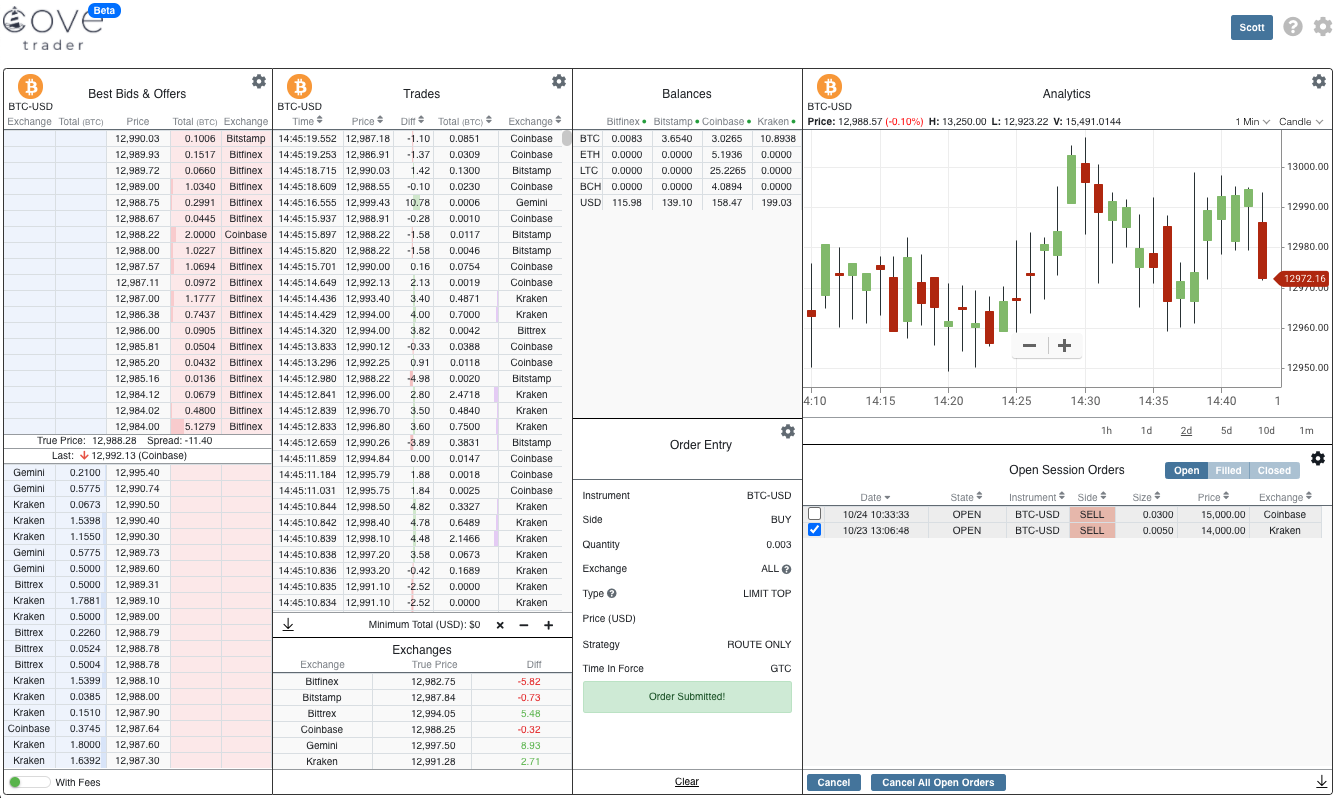This screenshot has width=1336, height=798.
Task: Click the Clear link in Order Entry
Action: click(687, 782)
